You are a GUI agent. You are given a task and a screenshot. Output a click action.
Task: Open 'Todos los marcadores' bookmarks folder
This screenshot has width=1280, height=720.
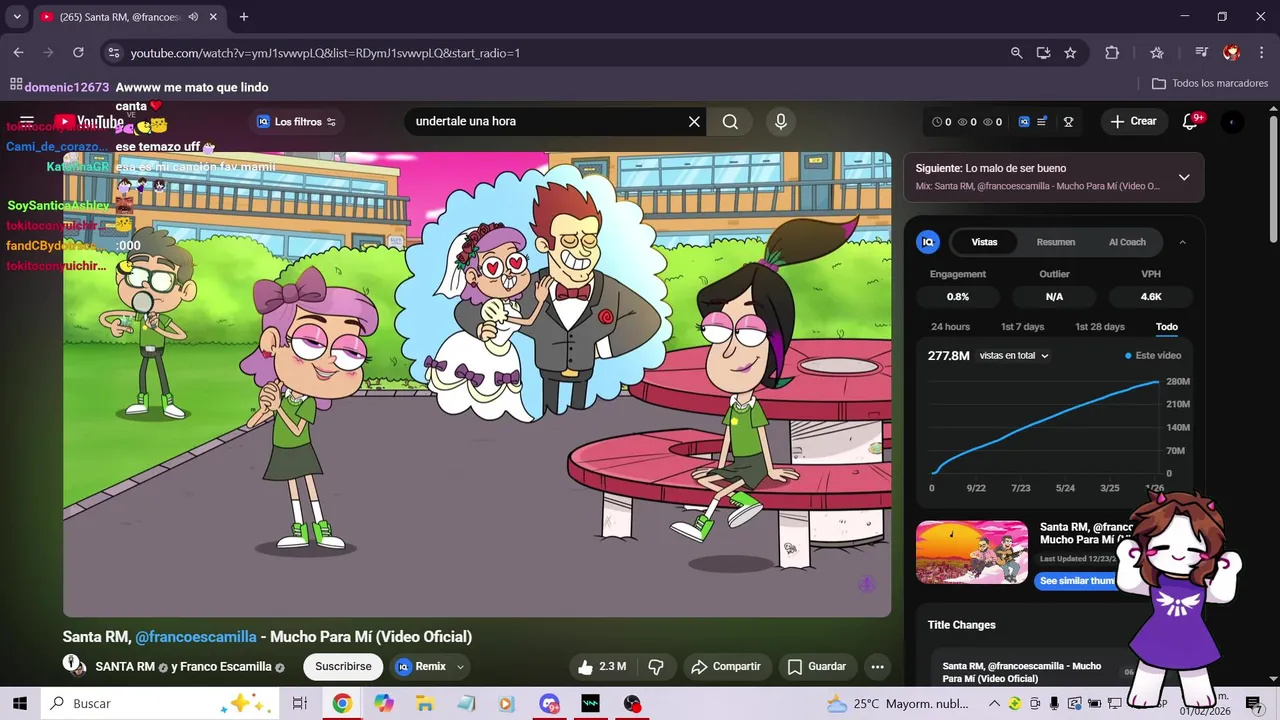pyautogui.click(x=1210, y=84)
